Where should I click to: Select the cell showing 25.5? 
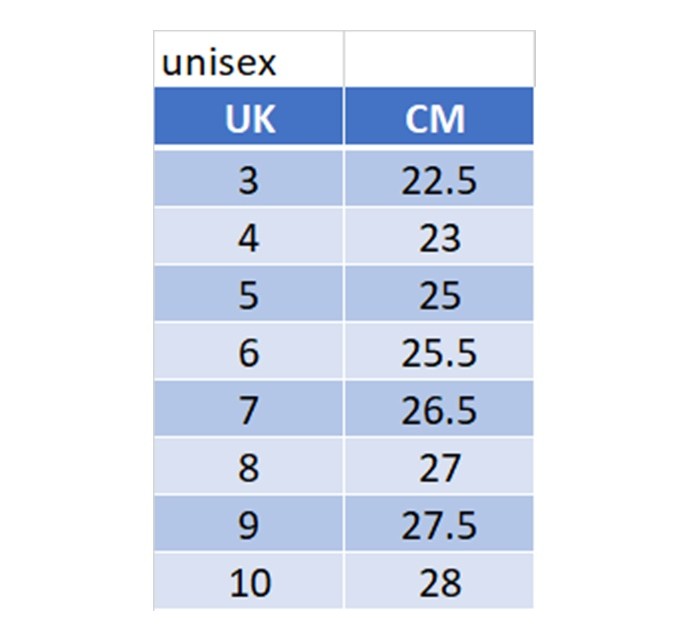pyautogui.click(x=439, y=352)
